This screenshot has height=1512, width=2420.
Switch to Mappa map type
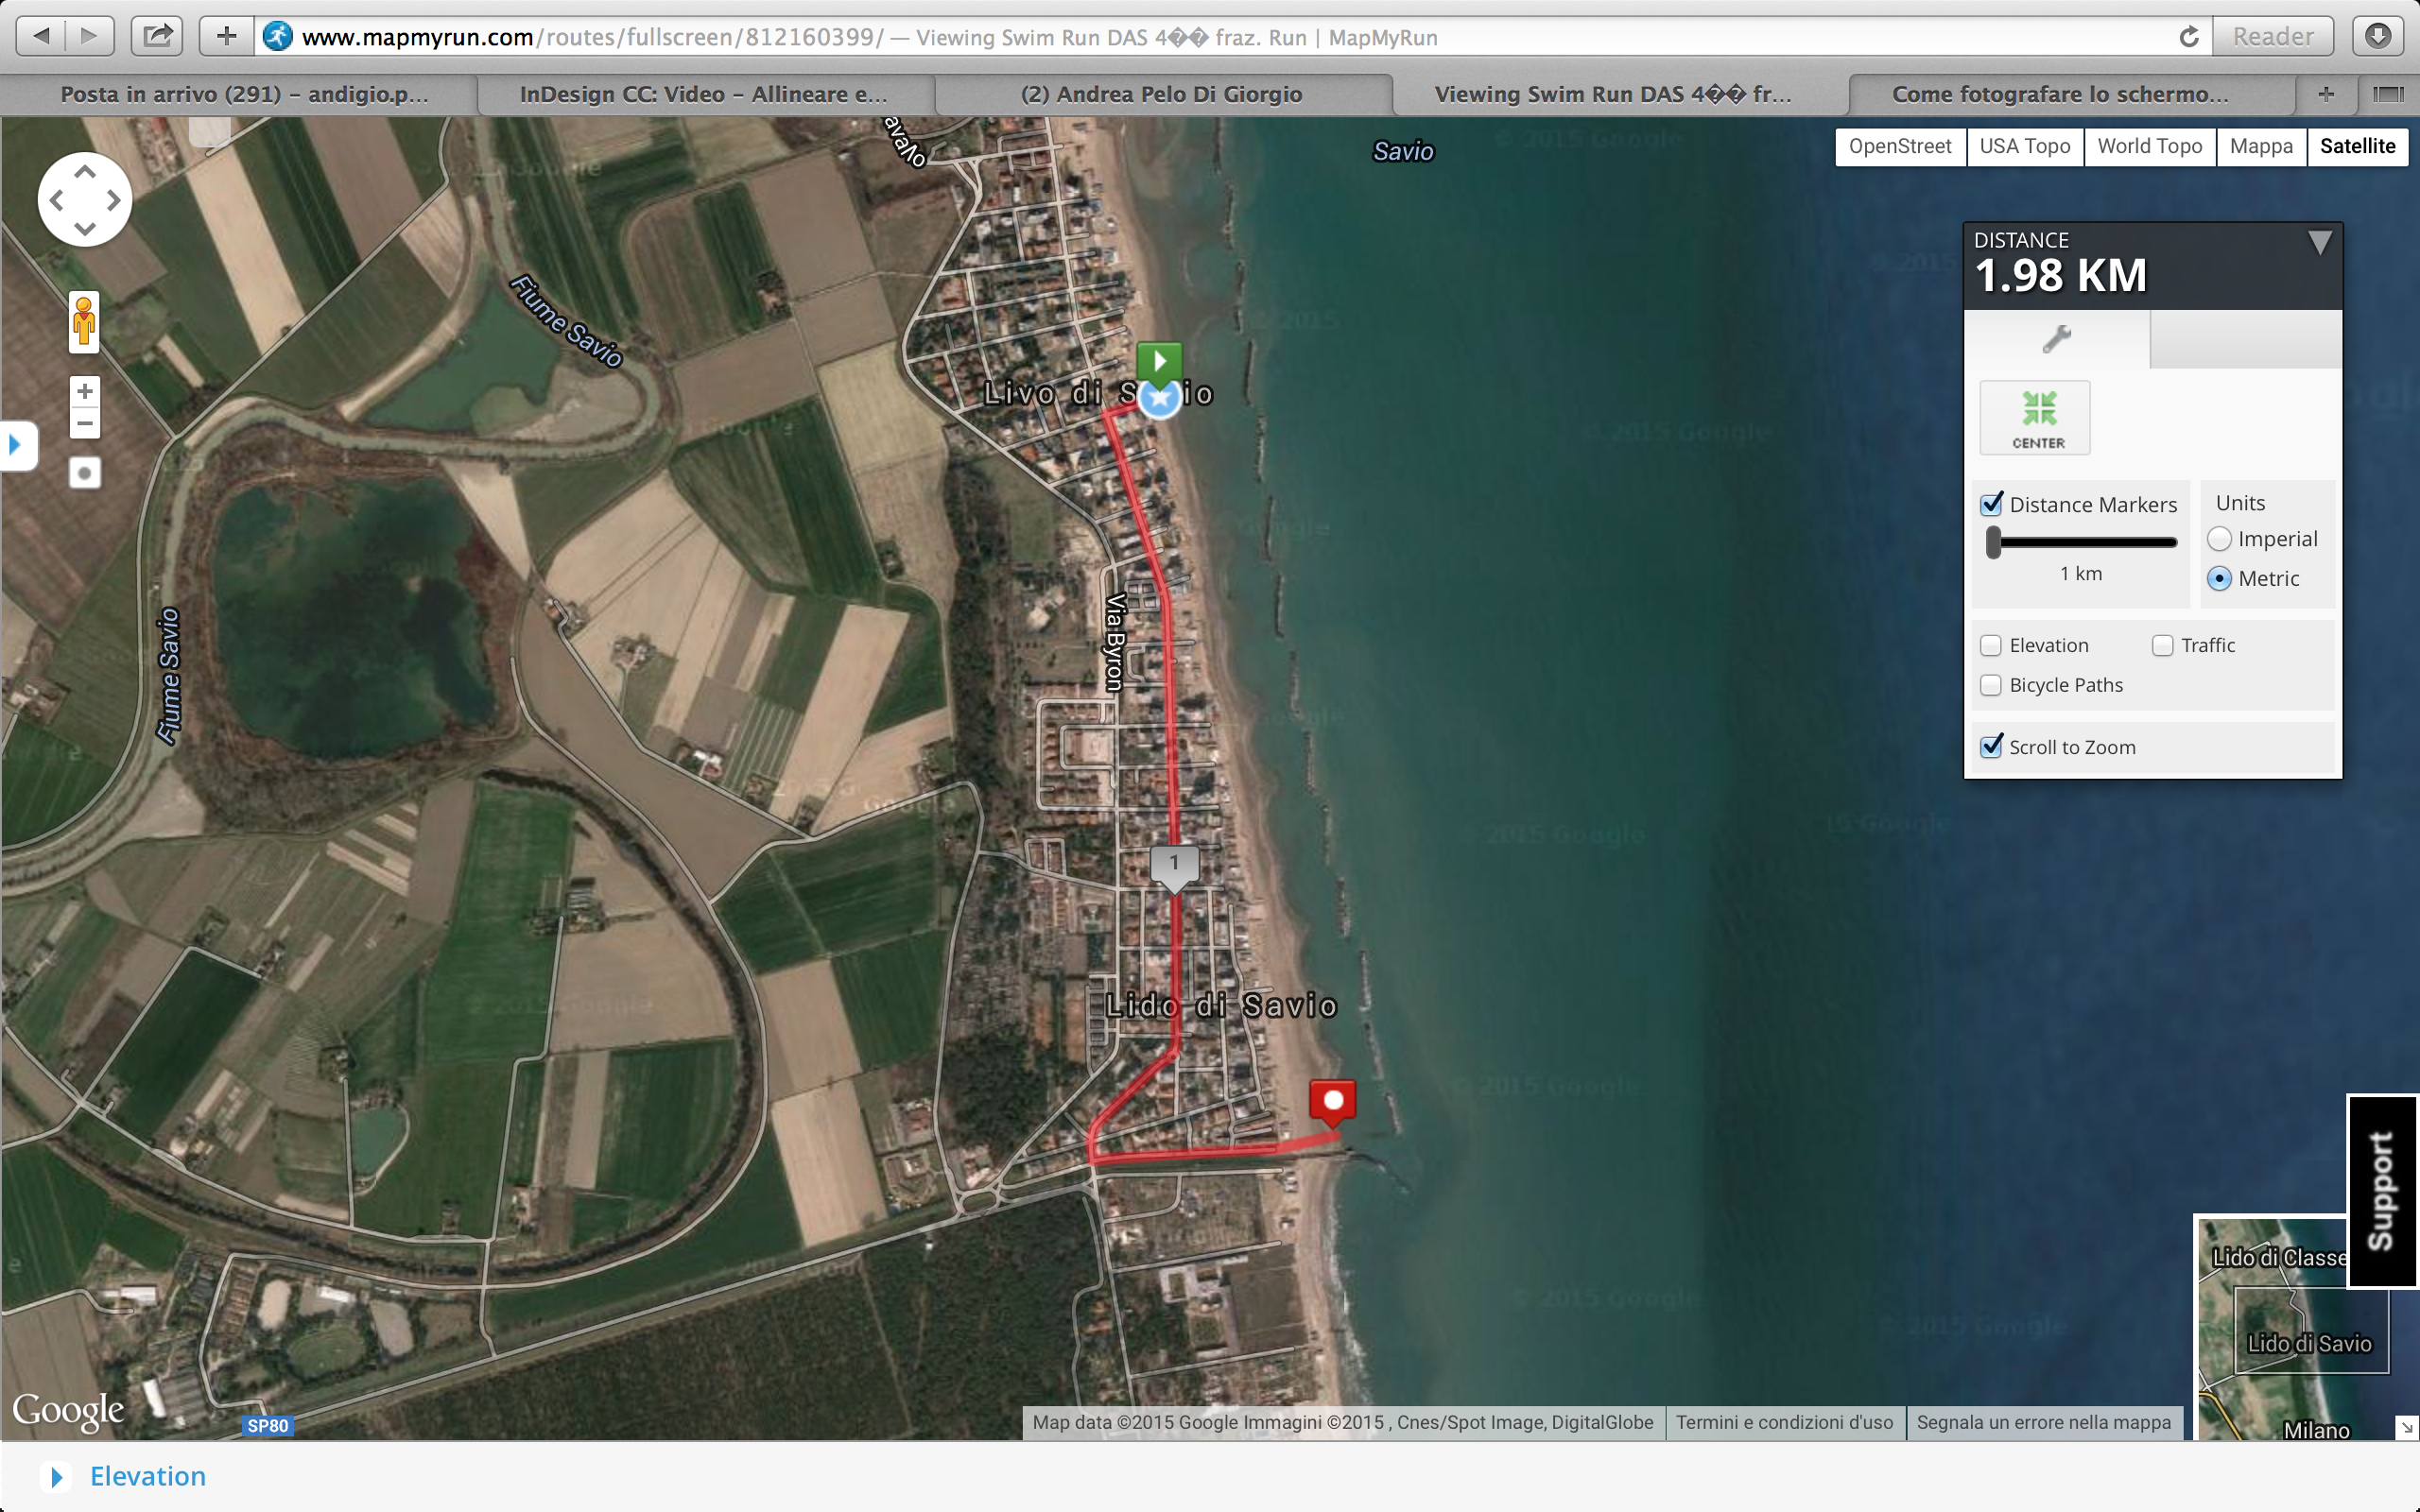pos(2261,146)
